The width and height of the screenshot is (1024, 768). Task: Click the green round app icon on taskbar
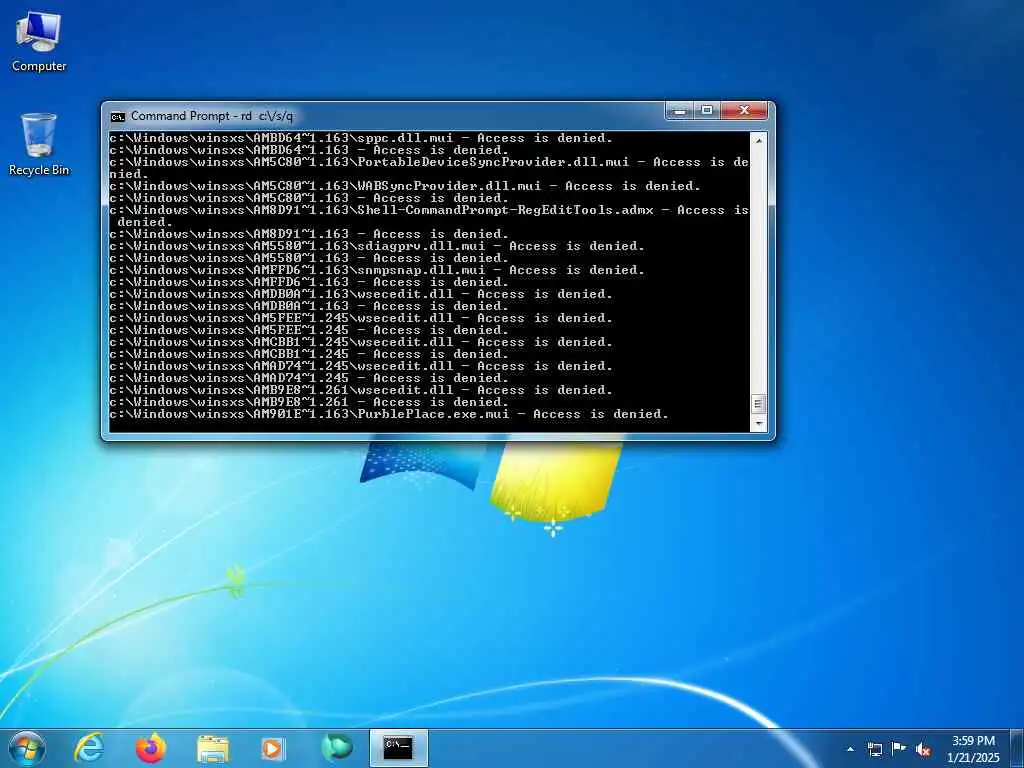coord(336,748)
